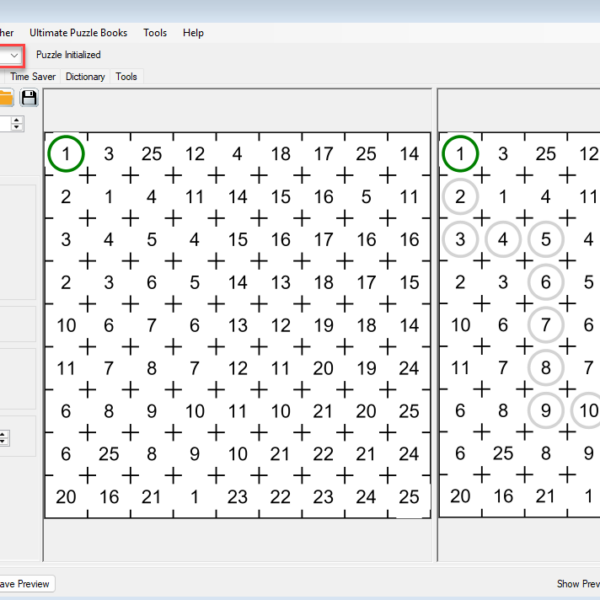Click the Save Preview button
The image size is (600, 600).
[24, 583]
